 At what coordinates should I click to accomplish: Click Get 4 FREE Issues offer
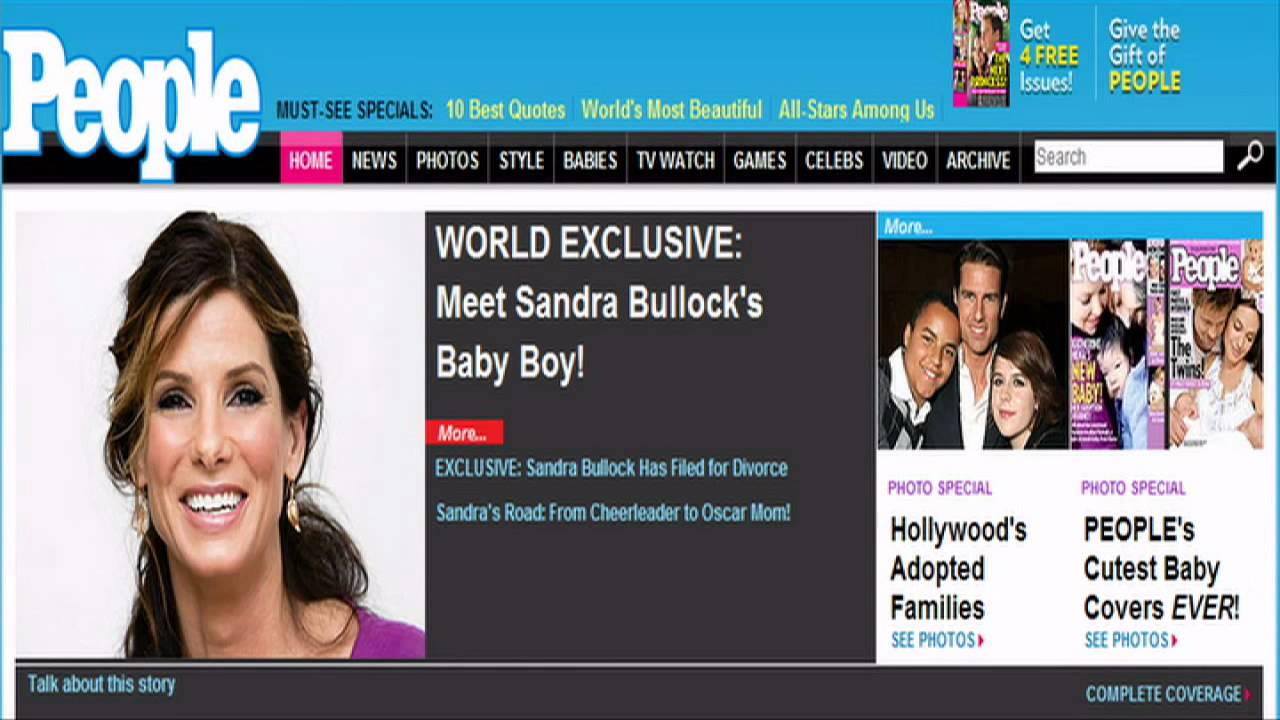tap(1048, 55)
